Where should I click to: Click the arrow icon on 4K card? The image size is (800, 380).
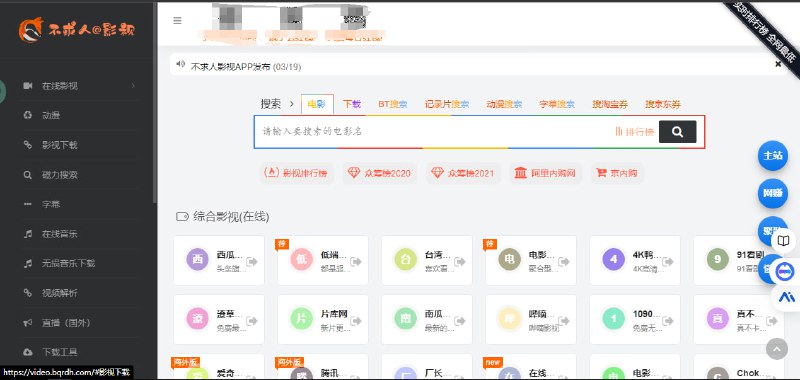tap(668, 261)
